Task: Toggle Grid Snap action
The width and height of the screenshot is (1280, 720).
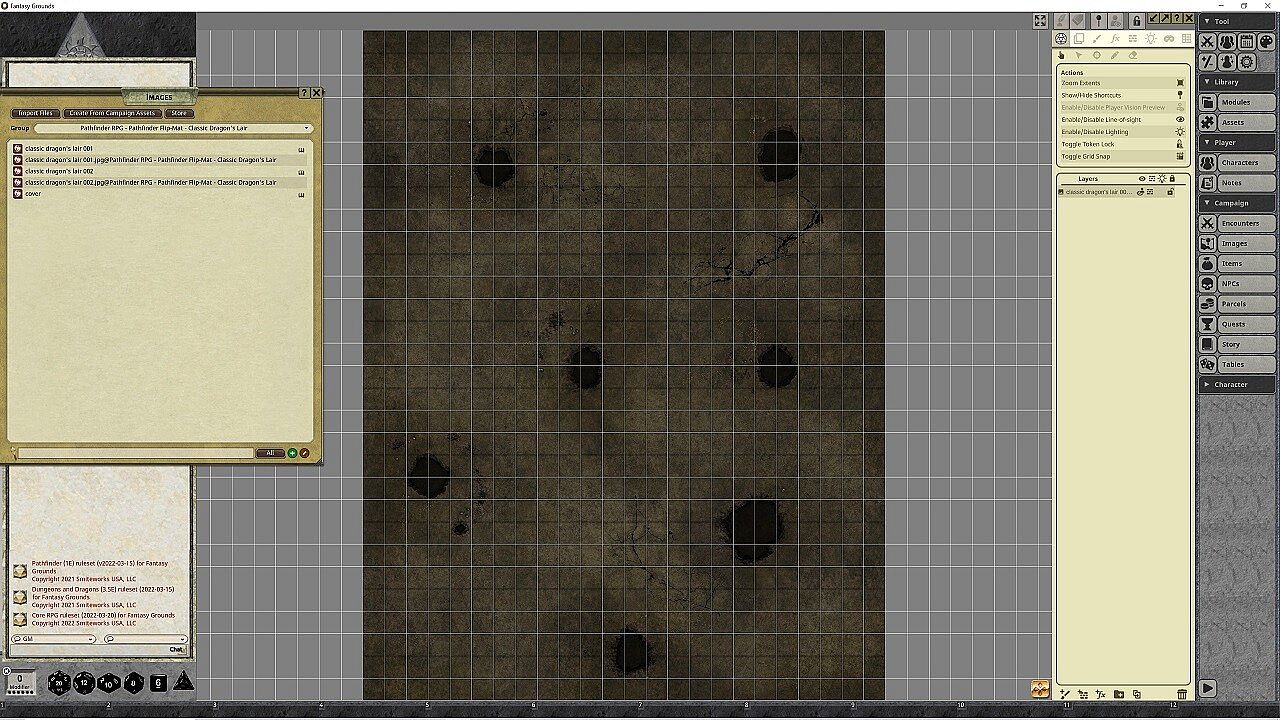Action: coord(1180,156)
